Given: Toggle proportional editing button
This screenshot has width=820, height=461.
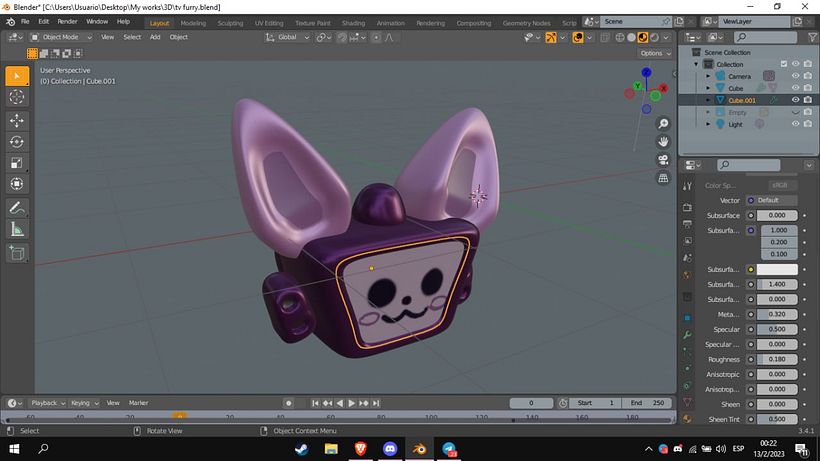Looking at the screenshot, I should 376,37.
